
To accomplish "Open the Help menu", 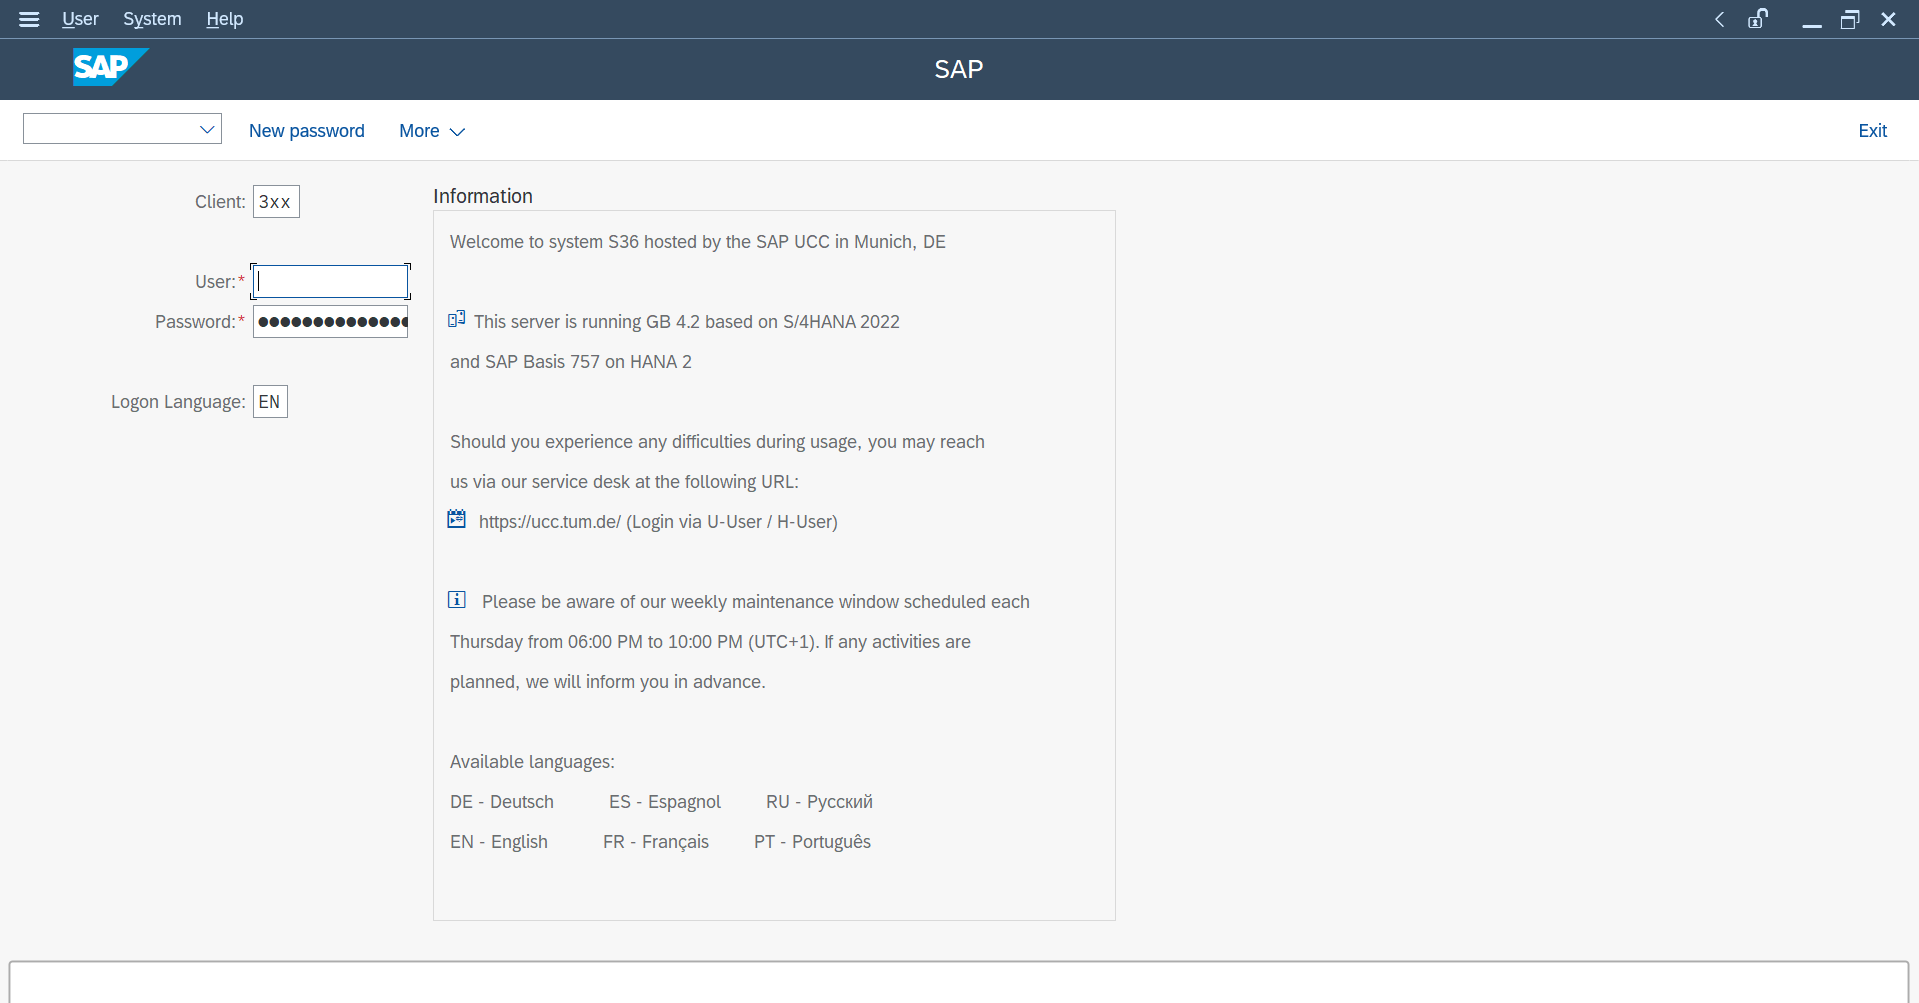I will coord(225,19).
